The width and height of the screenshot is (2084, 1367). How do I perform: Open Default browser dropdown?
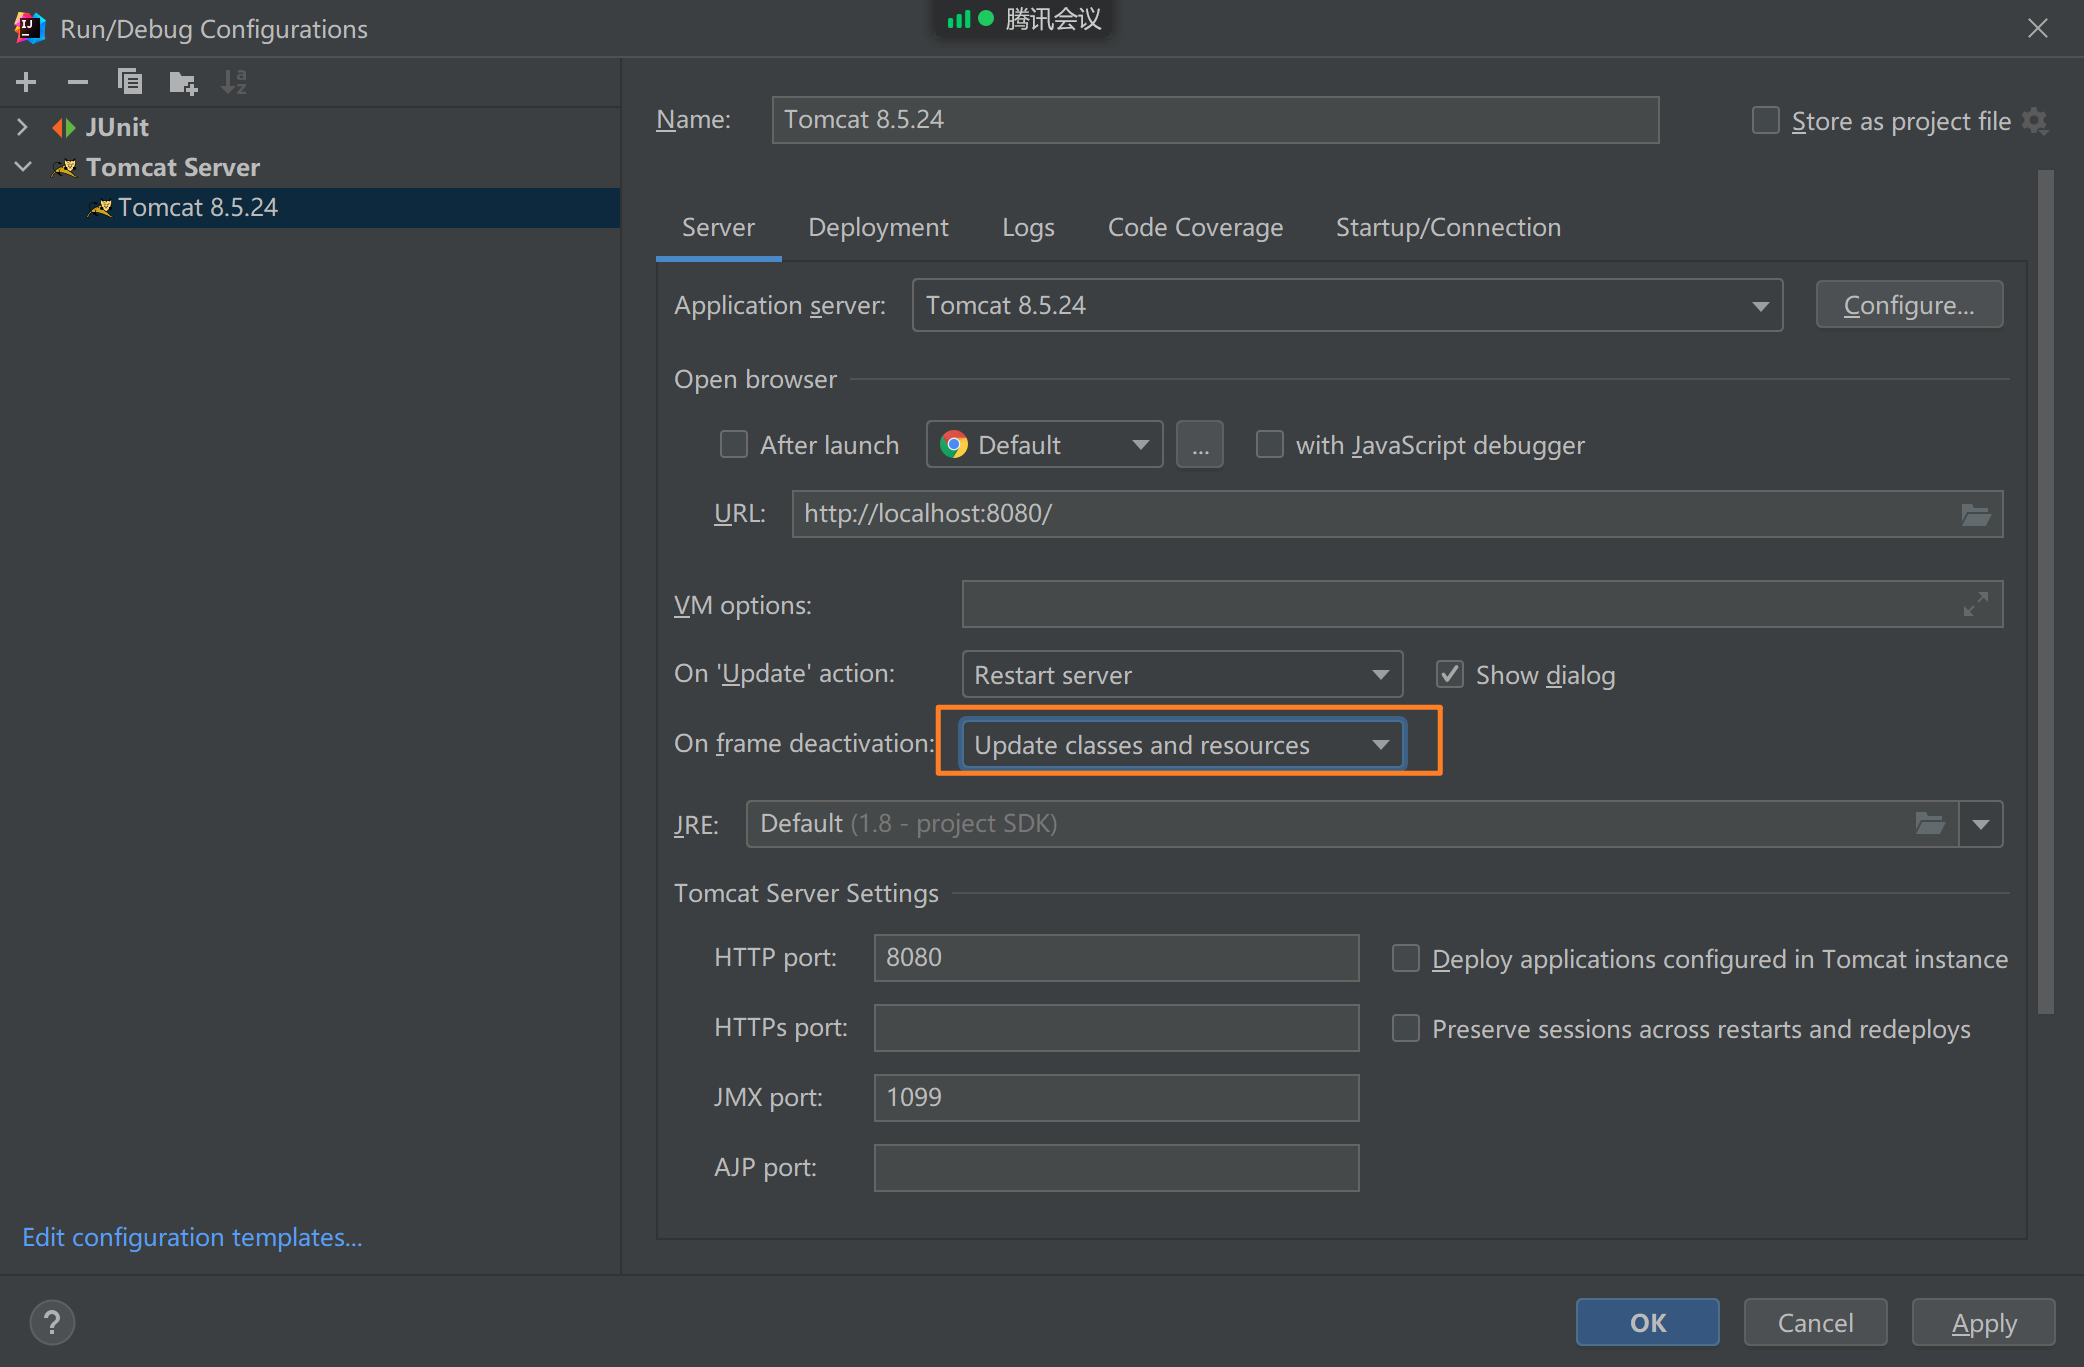[x=1045, y=444]
